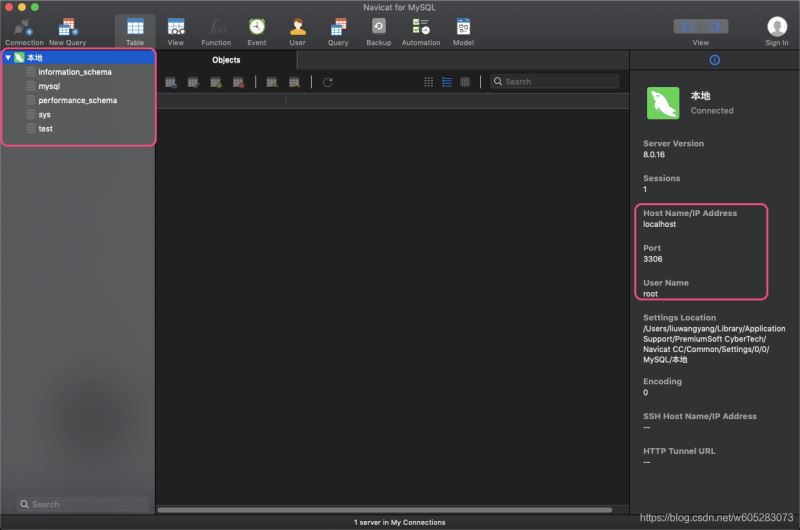Select the Objects tab
This screenshot has height=530, width=800.
click(226, 60)
